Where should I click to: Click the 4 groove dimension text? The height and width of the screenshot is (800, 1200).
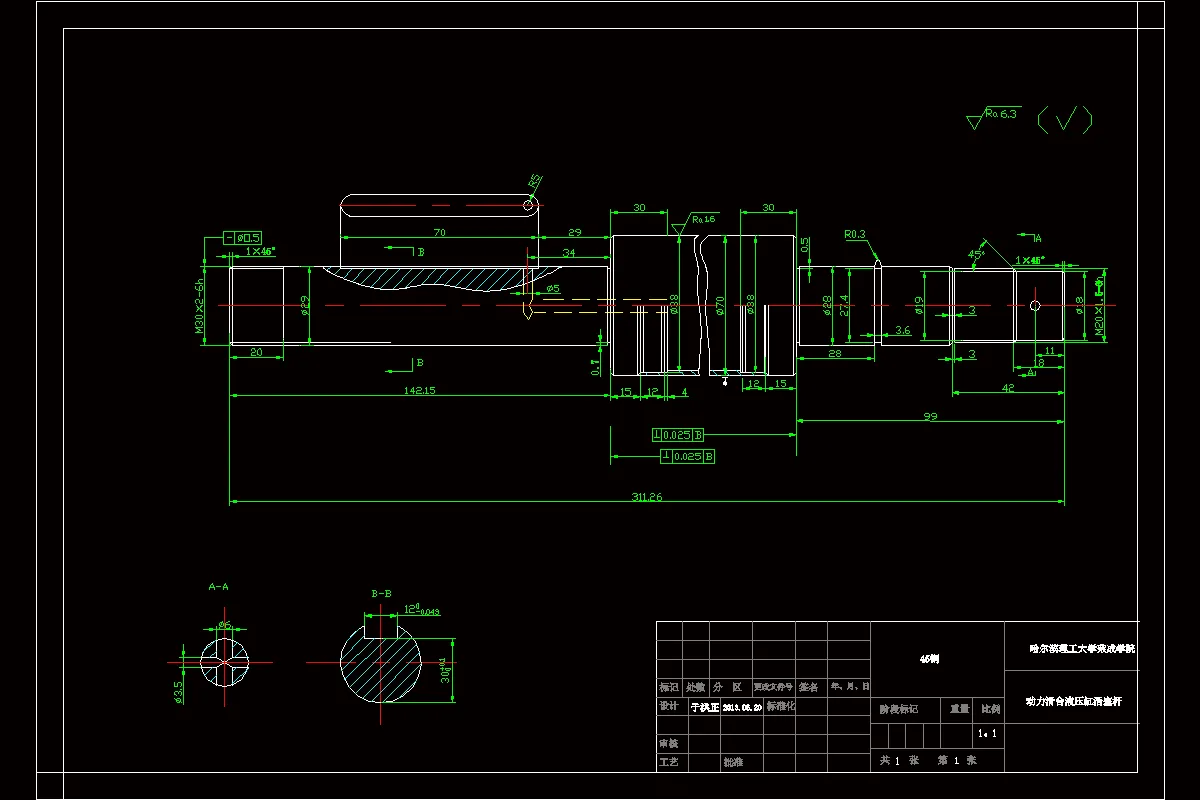[x=684, y=391]
